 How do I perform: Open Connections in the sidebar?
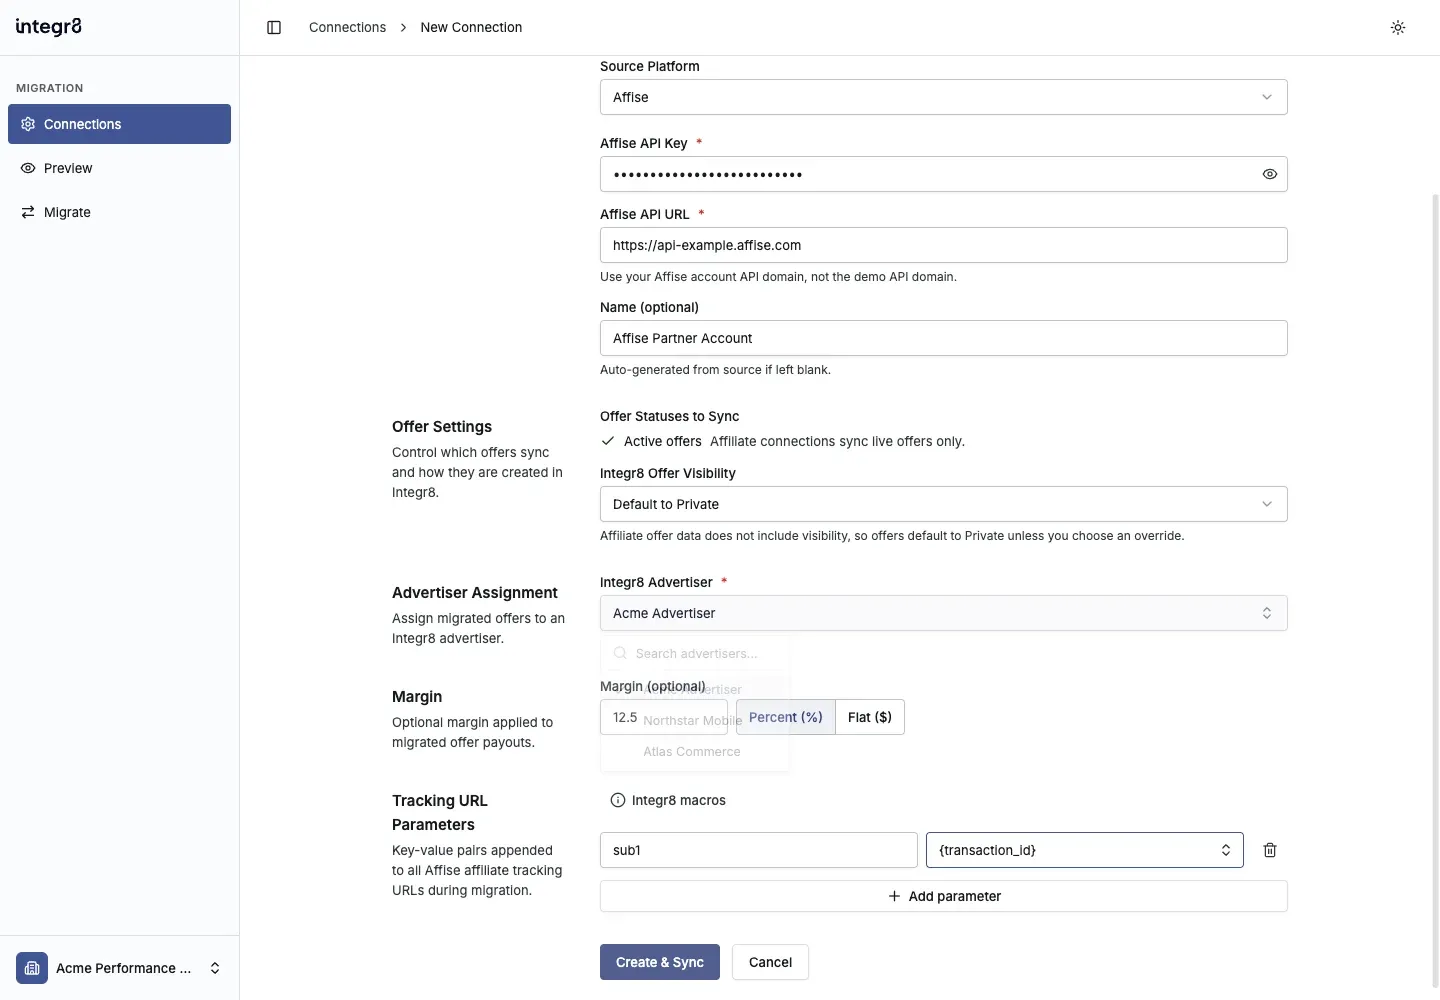[119, 124]
